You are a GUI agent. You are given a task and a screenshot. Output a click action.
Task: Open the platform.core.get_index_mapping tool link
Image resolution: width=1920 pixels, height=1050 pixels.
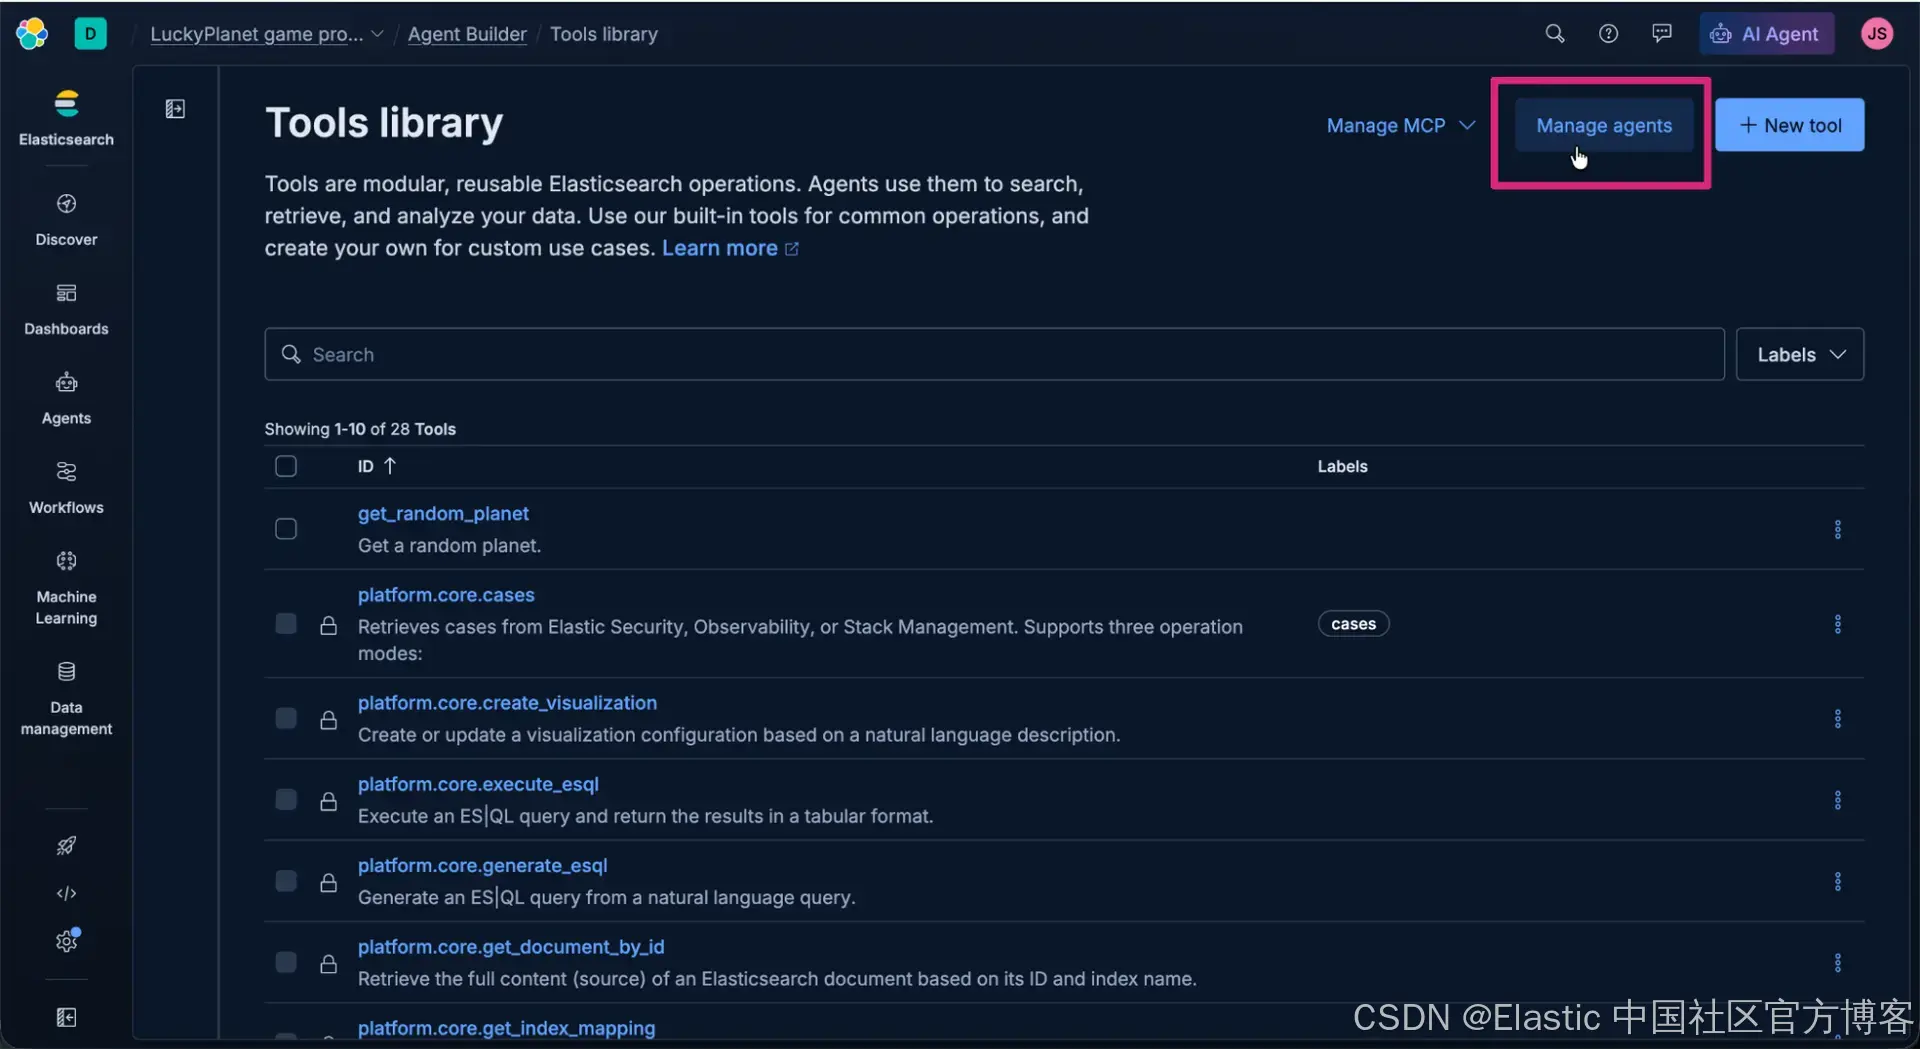tap(506, 1029)
